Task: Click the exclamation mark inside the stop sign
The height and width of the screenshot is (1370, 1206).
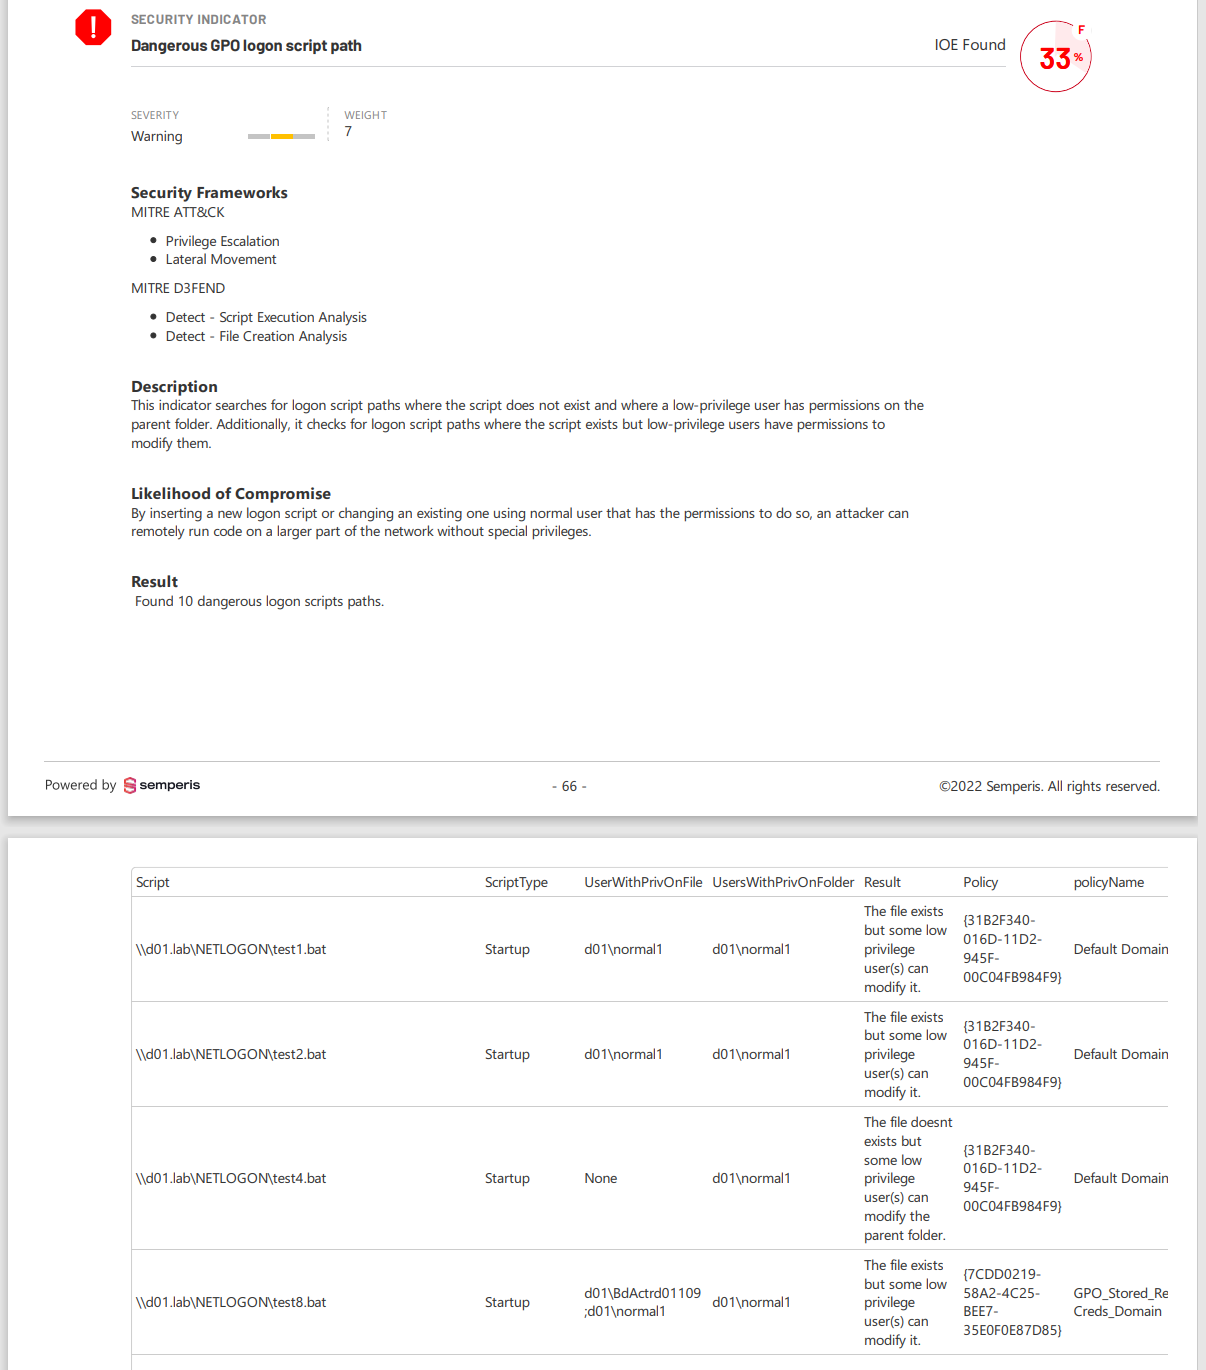Action: click(x=93, y=27)
